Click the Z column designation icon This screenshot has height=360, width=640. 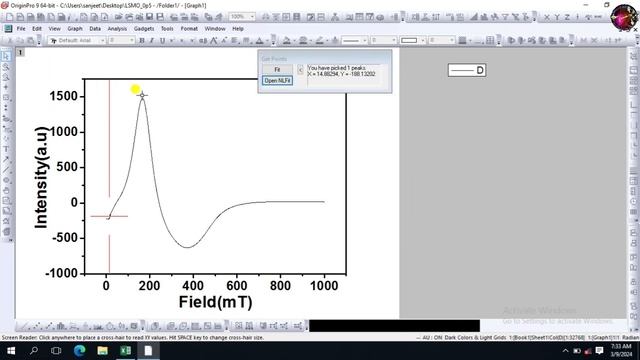tap(567, 17)
